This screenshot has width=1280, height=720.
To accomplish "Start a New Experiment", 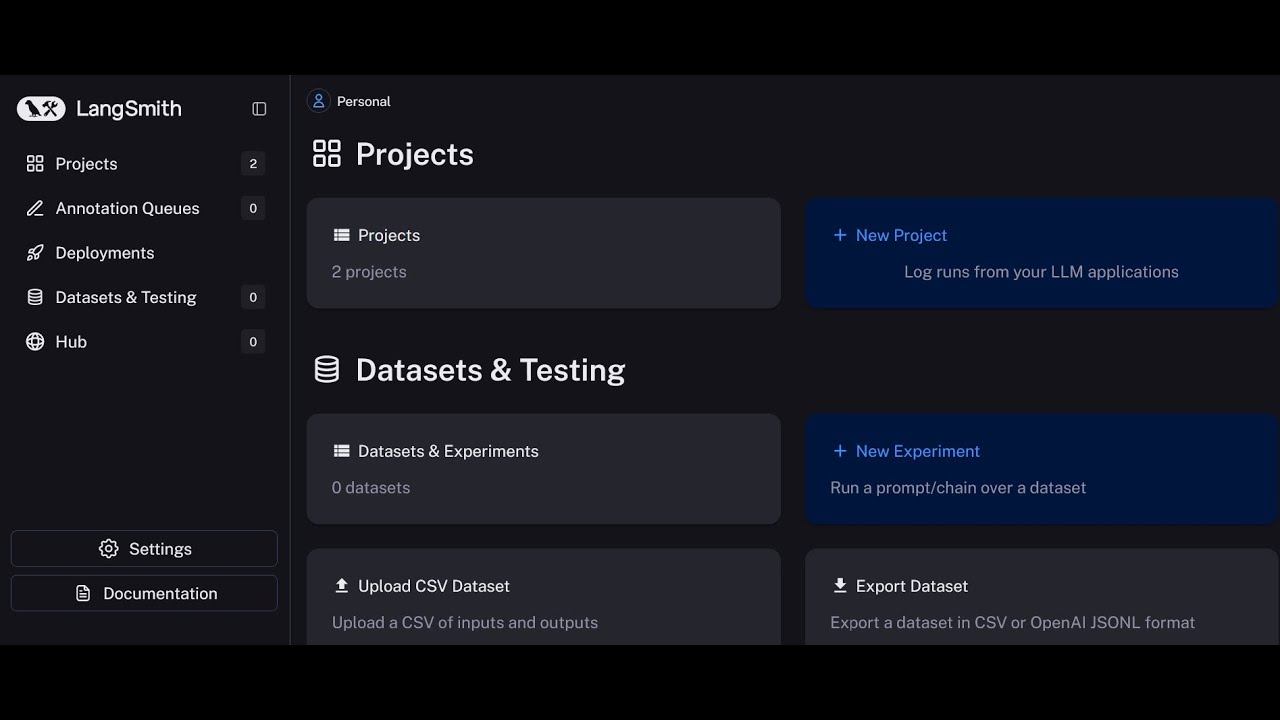I will click(916, 451).
